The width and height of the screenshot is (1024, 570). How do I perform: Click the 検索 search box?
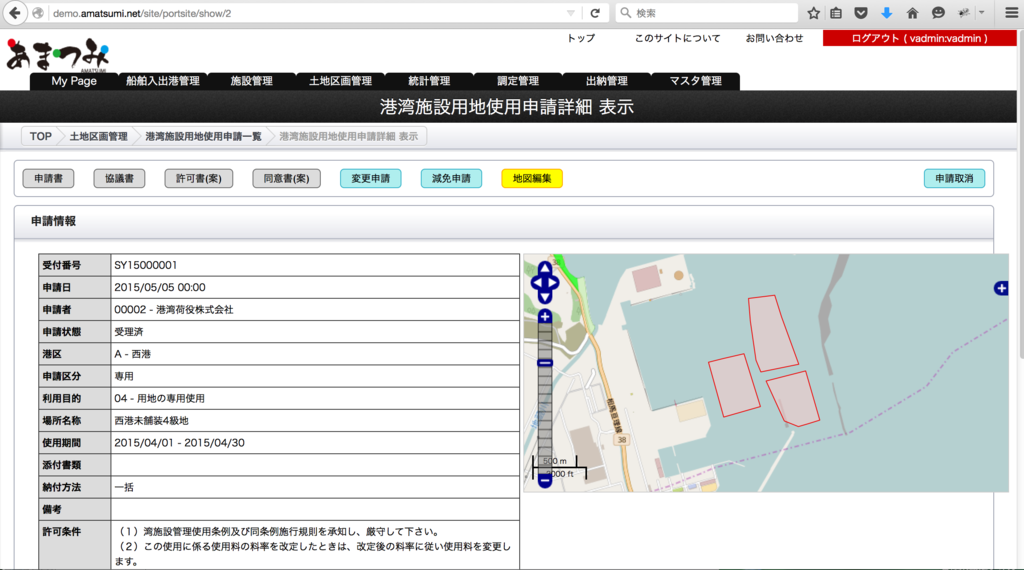[707, 13]
